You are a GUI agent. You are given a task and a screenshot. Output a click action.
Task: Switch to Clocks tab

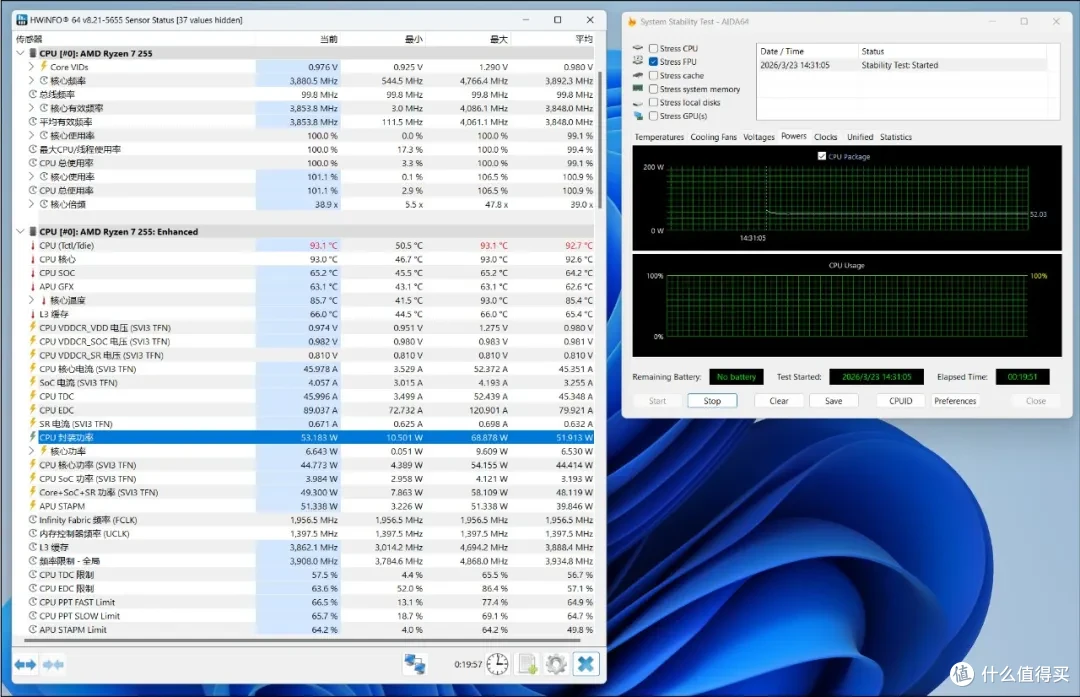tap(825, 137)
